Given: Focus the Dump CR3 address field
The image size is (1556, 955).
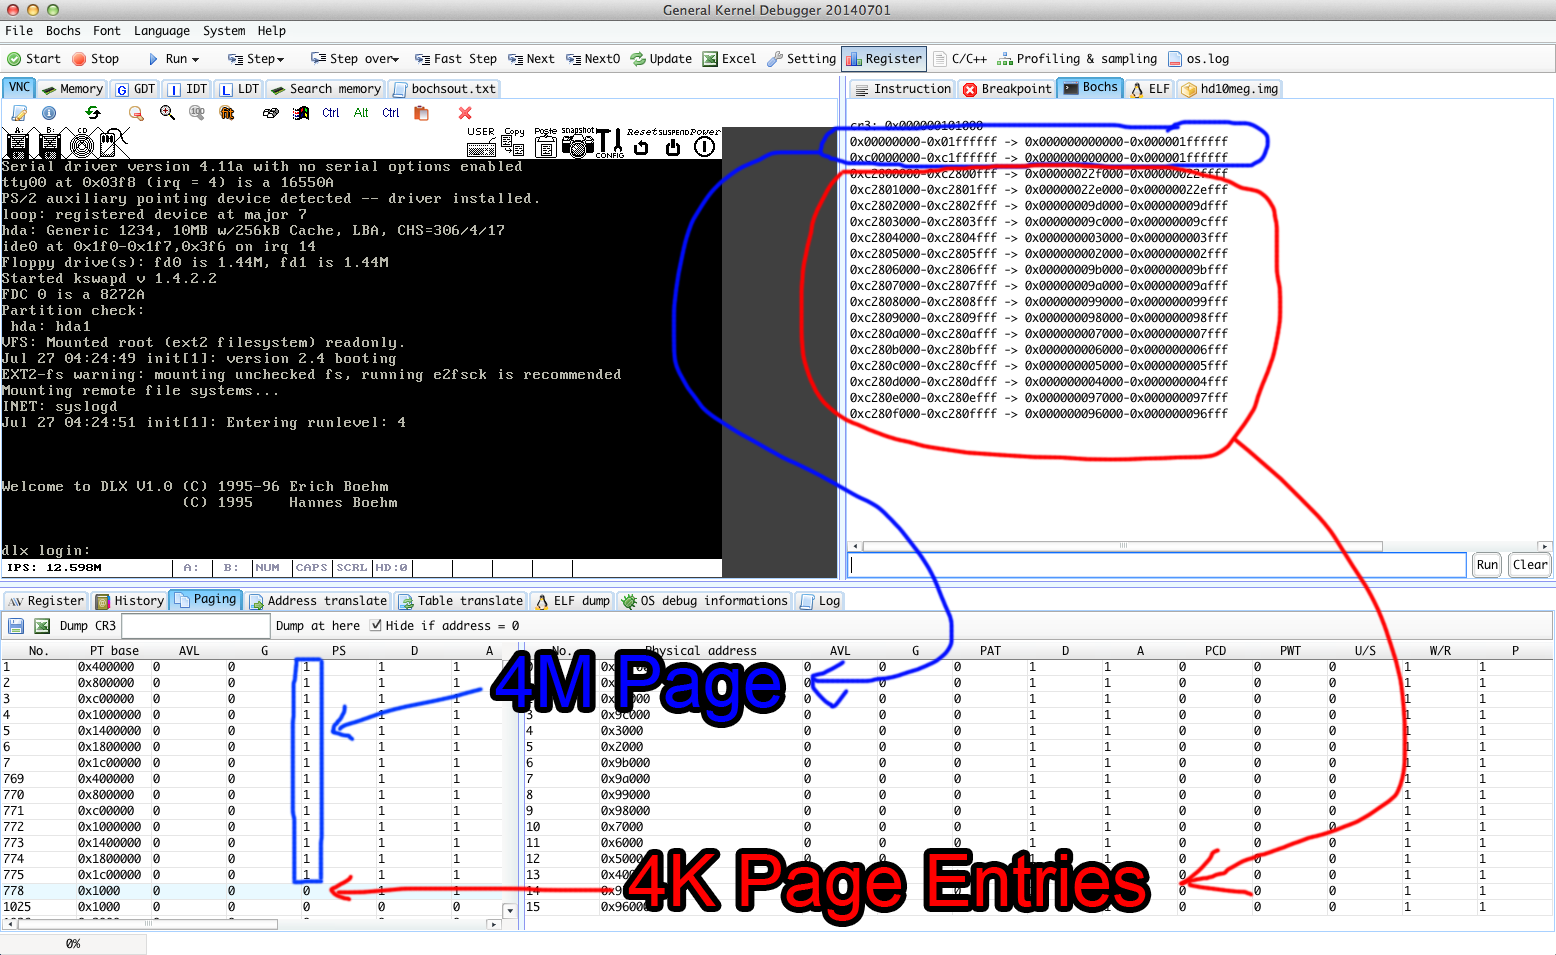Looking at the screenshot, I should [x=195, y=626].
